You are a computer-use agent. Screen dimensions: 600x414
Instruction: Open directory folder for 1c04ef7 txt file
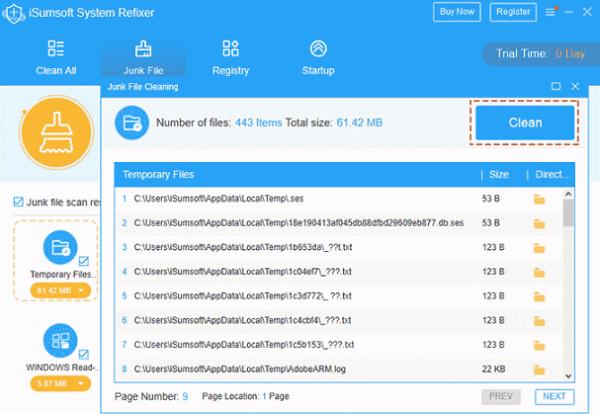point(540,271)
